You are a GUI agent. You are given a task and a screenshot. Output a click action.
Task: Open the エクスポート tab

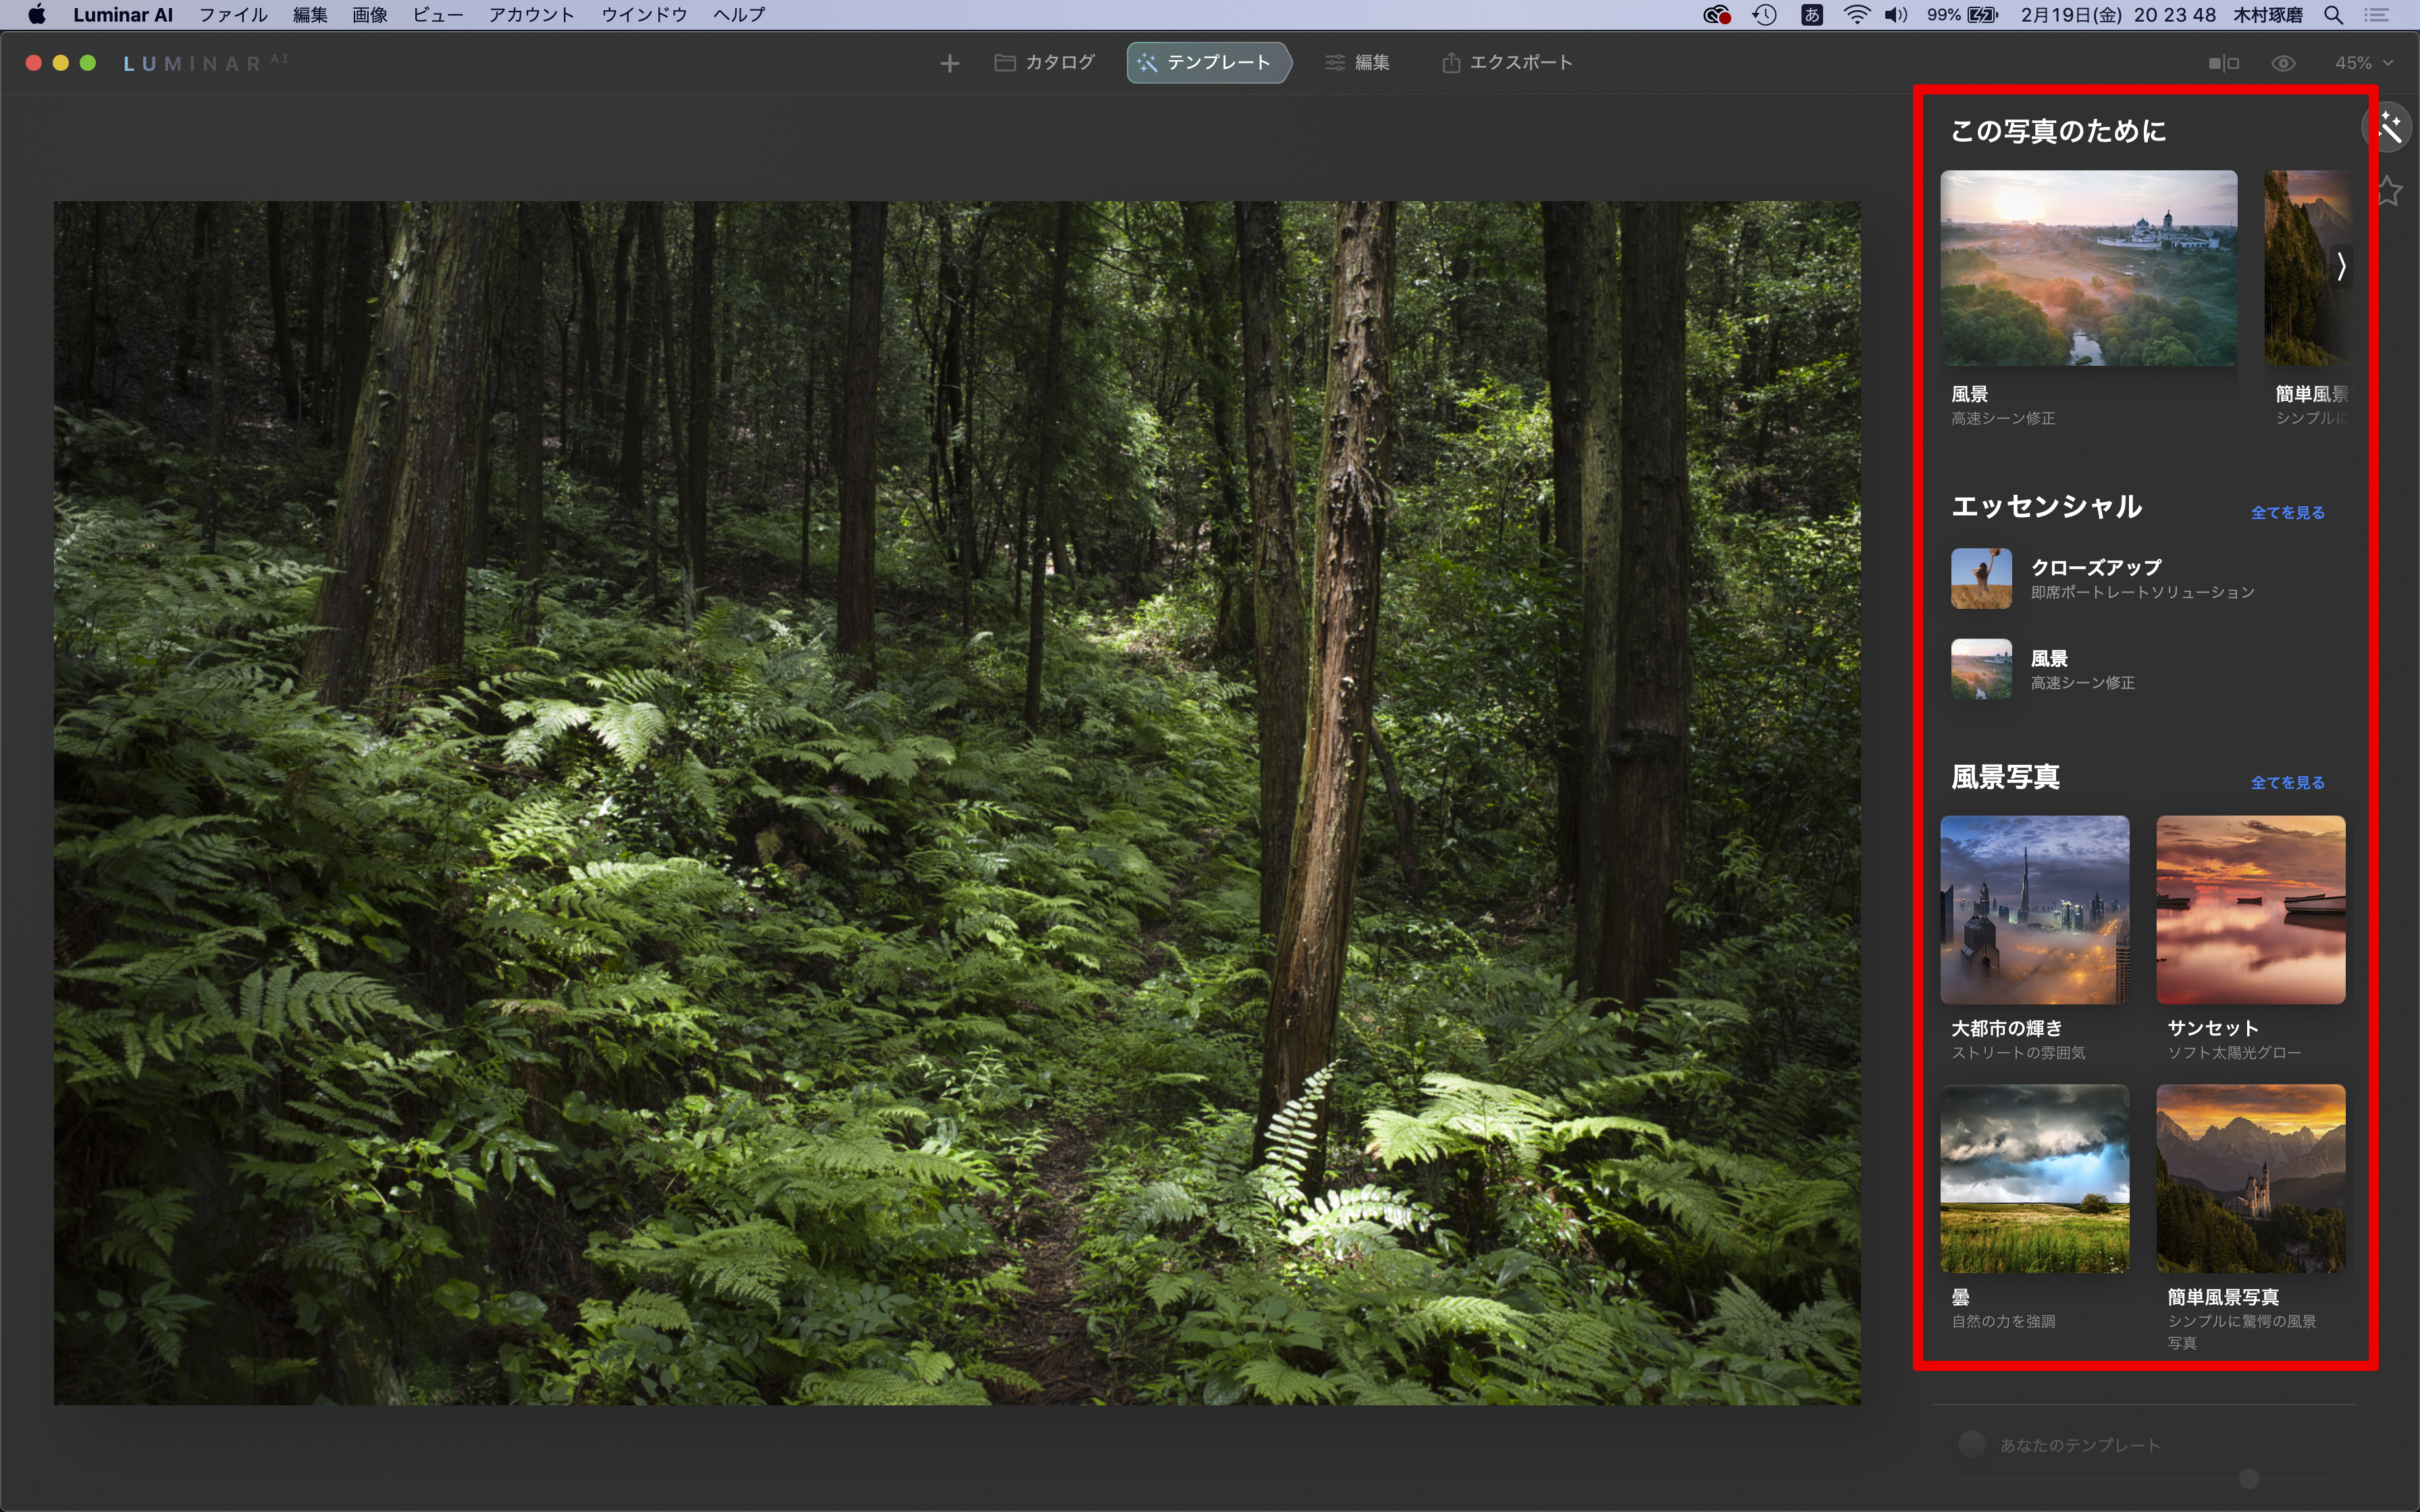click(1507, 63)
